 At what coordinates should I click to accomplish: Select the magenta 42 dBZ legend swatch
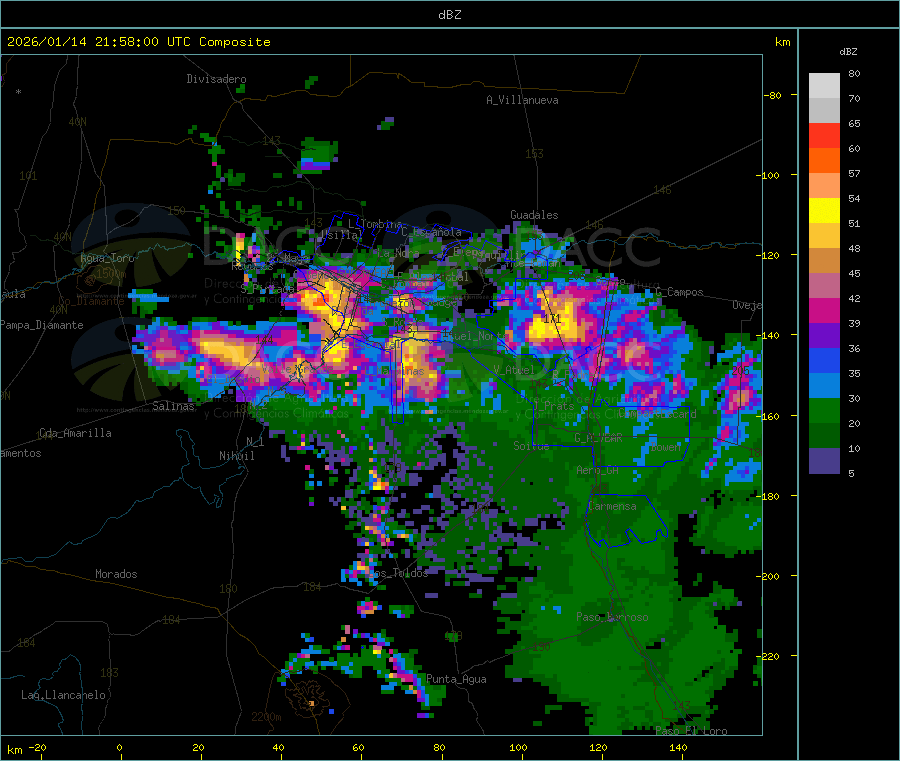[x=824, y=310]
